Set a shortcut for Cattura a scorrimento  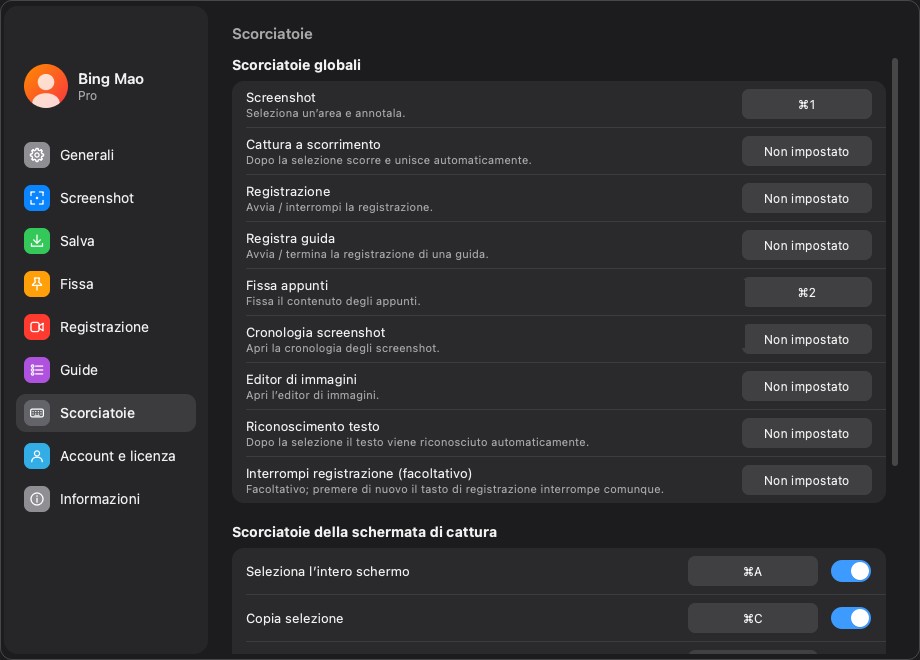pos(807,151)
